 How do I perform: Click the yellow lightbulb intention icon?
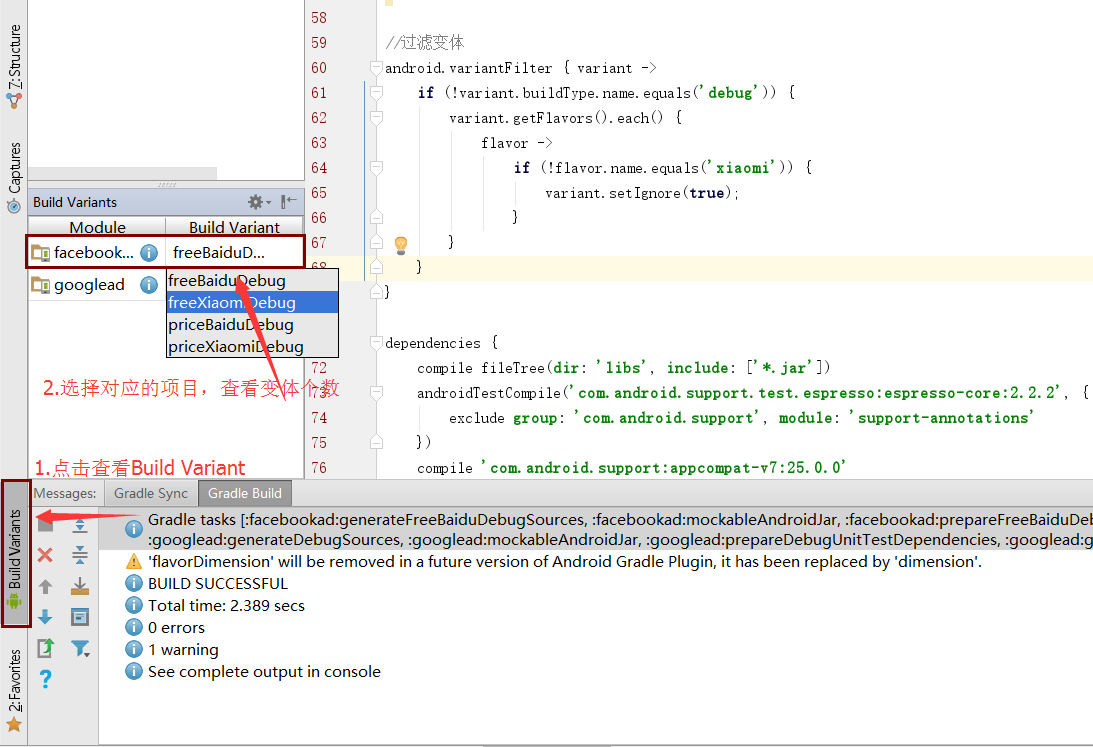coord(401,244)
